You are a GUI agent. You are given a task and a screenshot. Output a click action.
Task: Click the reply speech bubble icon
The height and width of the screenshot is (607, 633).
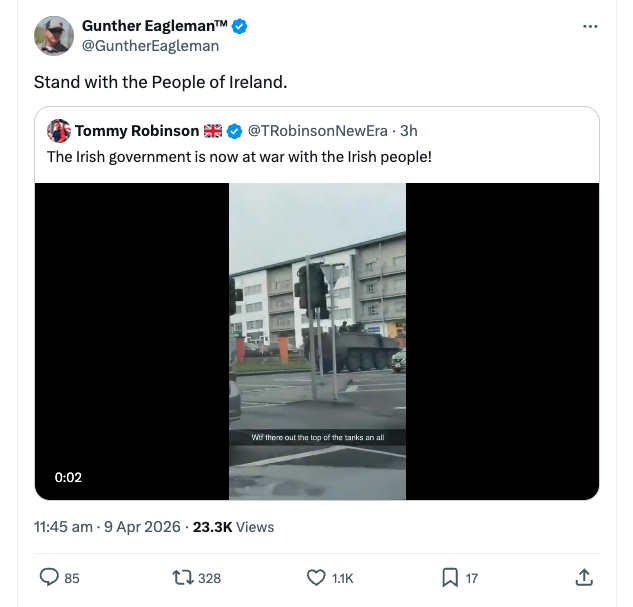tap(50, 577)
